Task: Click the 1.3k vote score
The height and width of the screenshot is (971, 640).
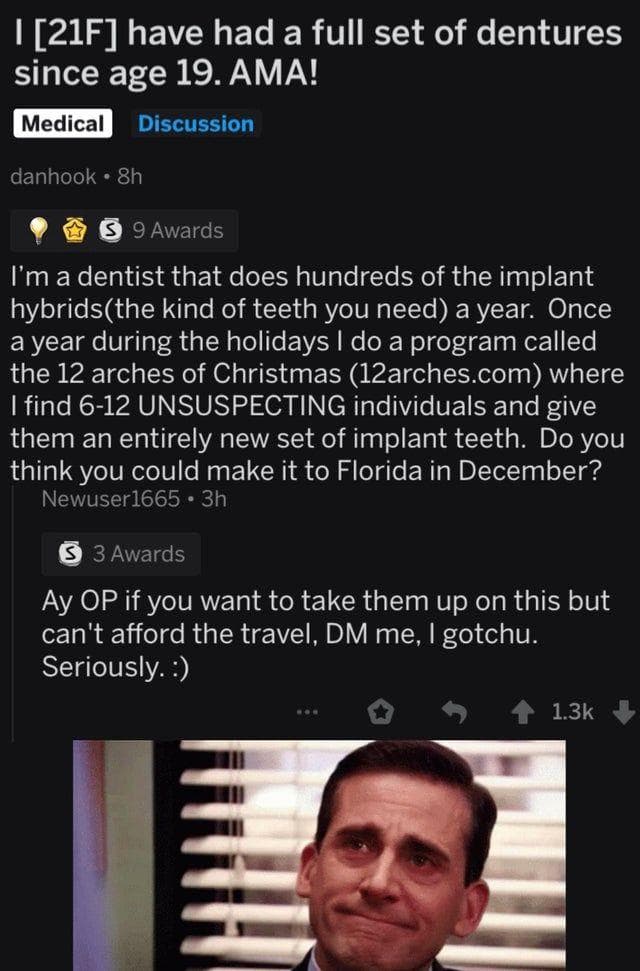Action: (572, 712)
